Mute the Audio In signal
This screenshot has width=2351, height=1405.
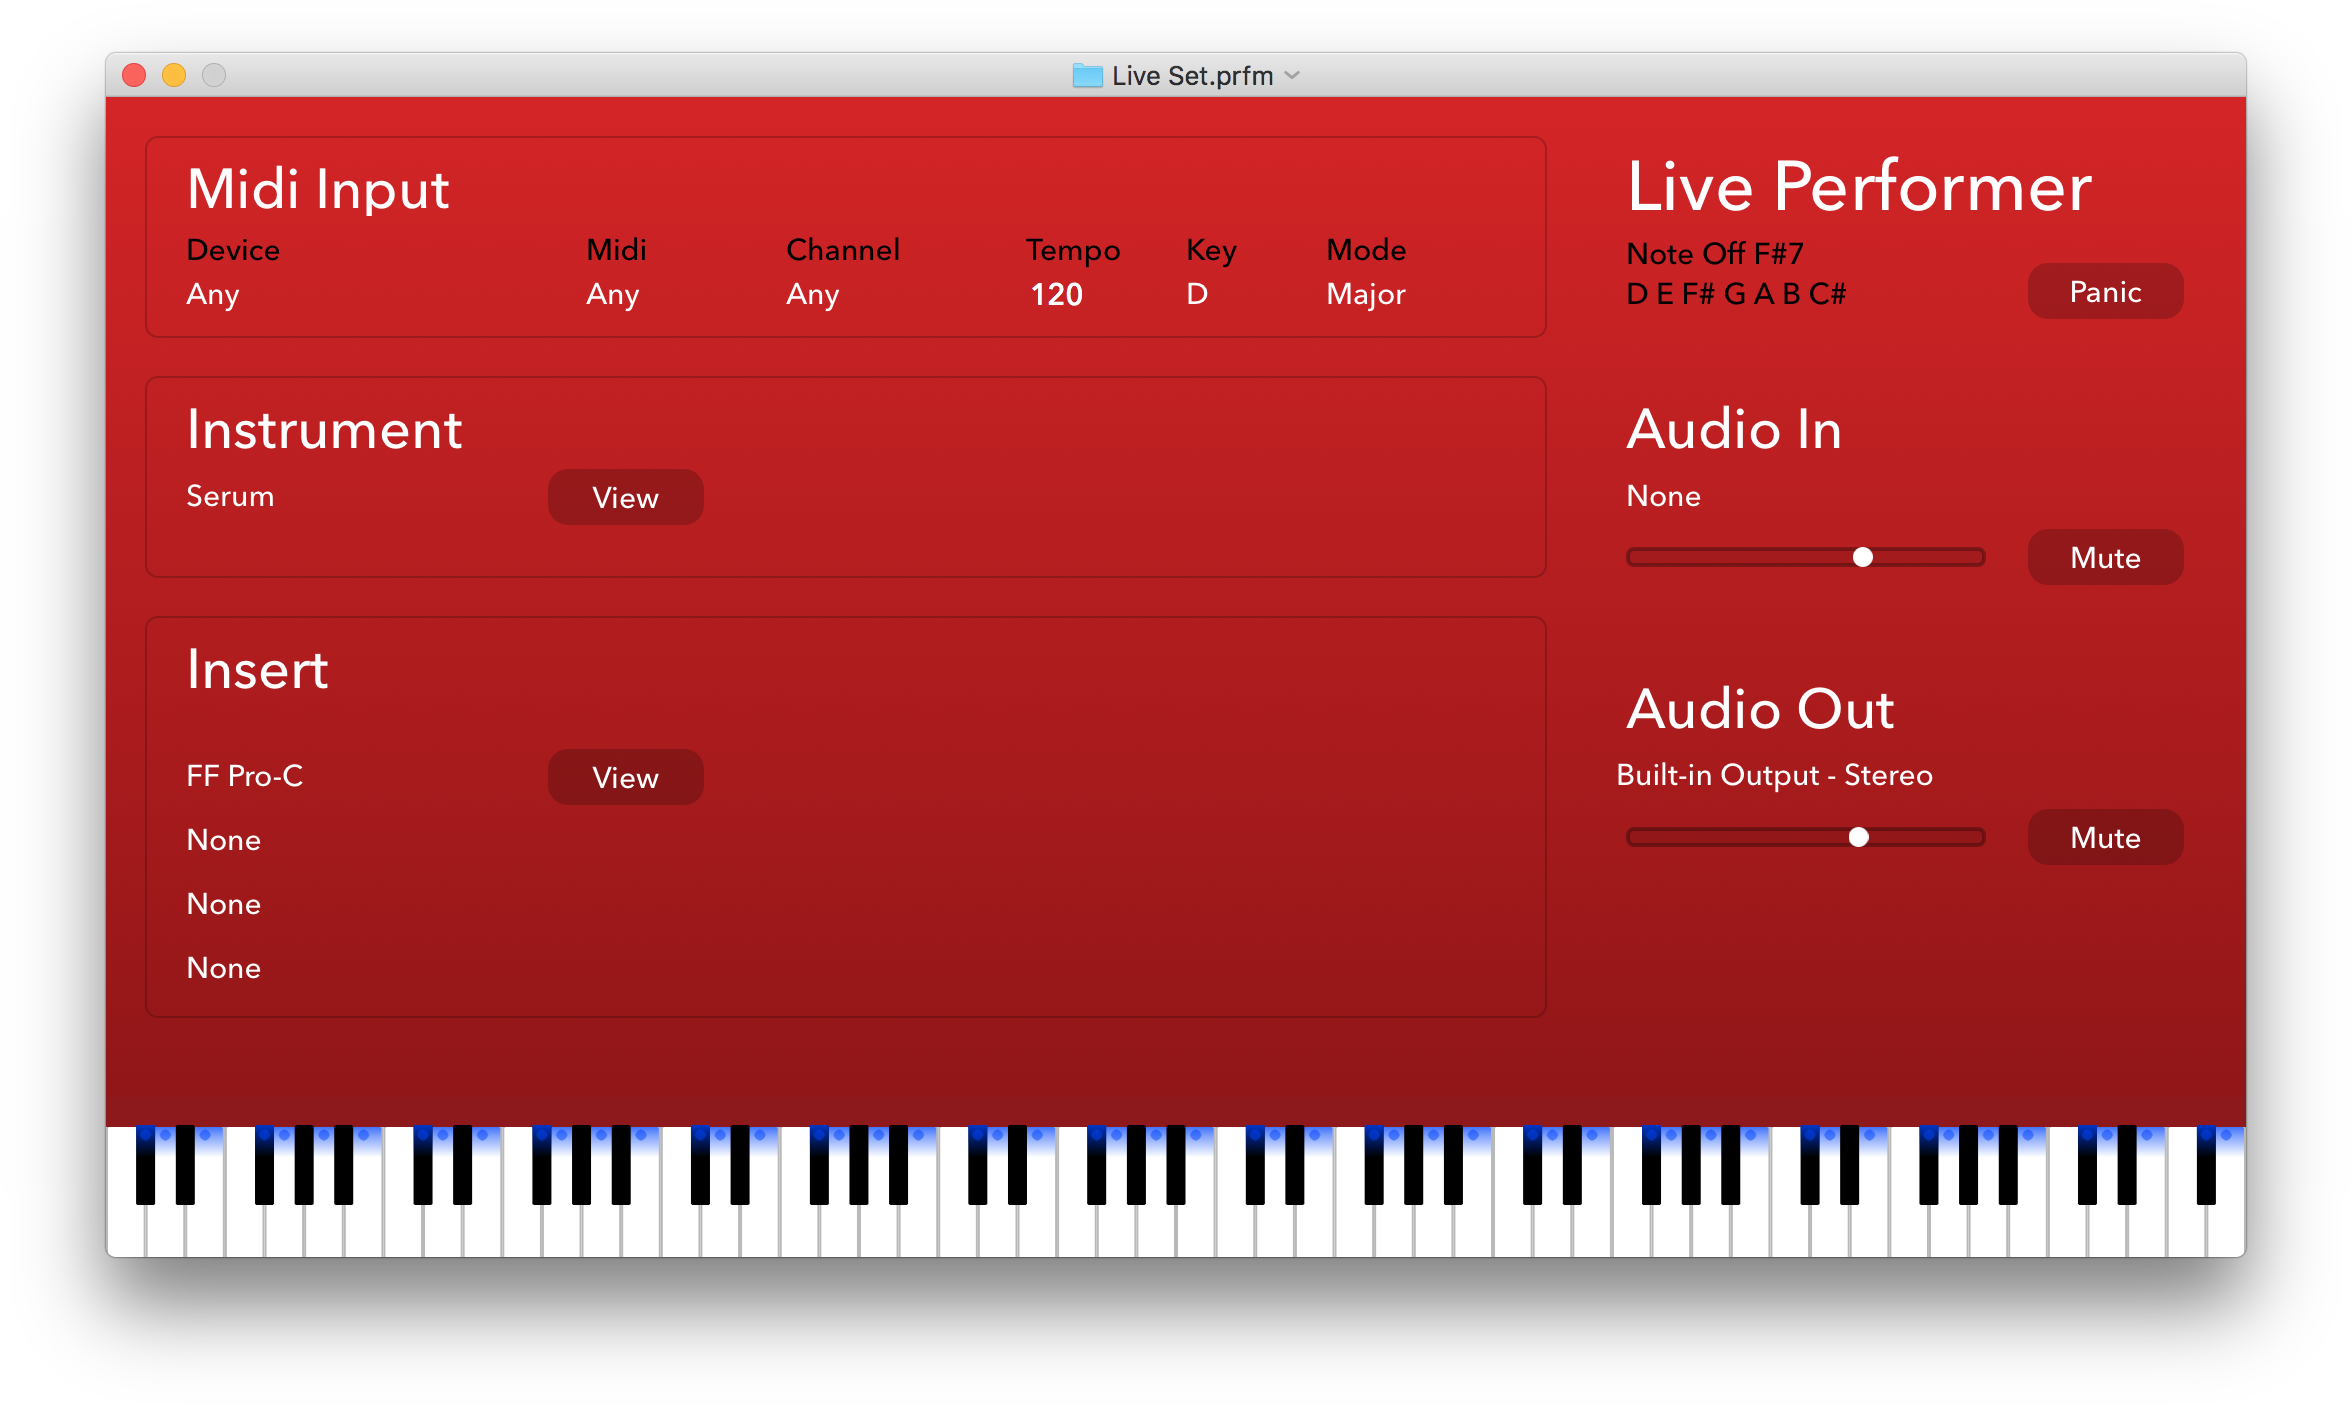2104,558
